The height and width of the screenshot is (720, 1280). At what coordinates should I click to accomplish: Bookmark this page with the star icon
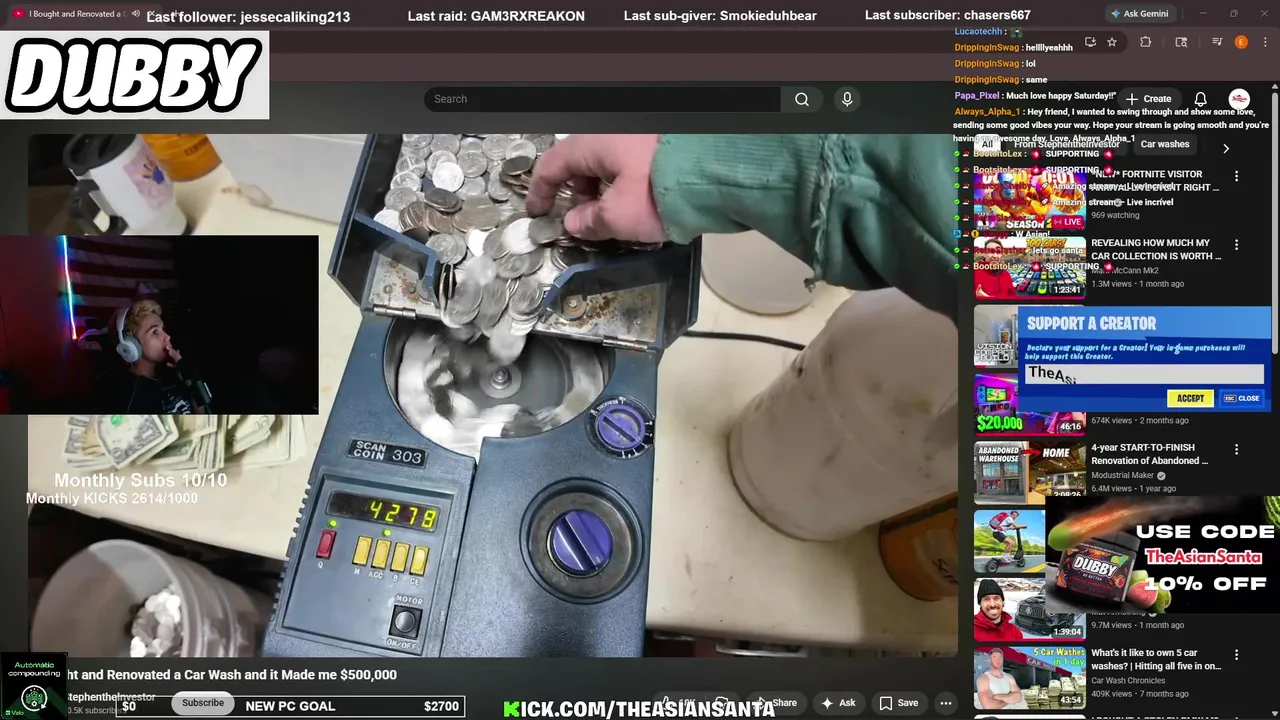coord(1112,42)
